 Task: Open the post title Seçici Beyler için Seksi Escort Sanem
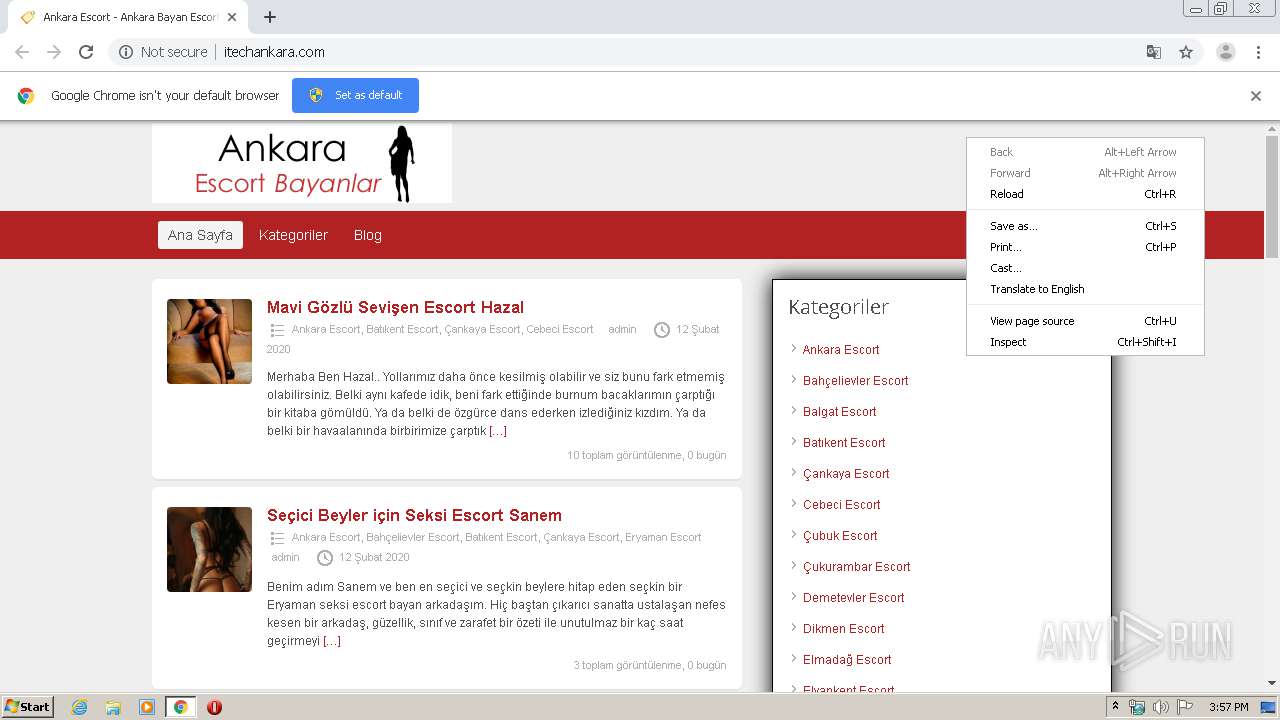coord(414,515)
